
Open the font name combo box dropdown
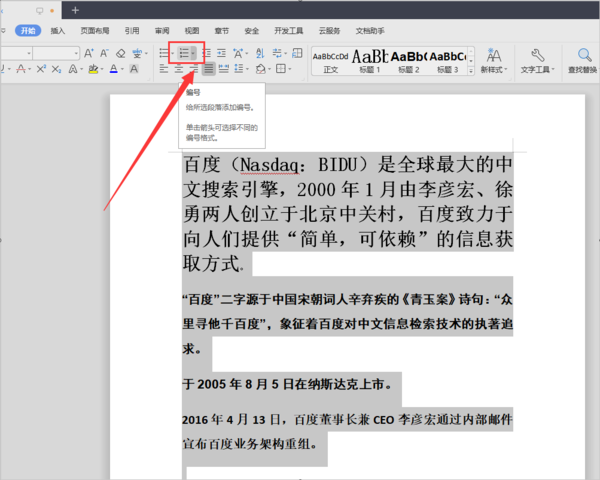pos(29,53)
